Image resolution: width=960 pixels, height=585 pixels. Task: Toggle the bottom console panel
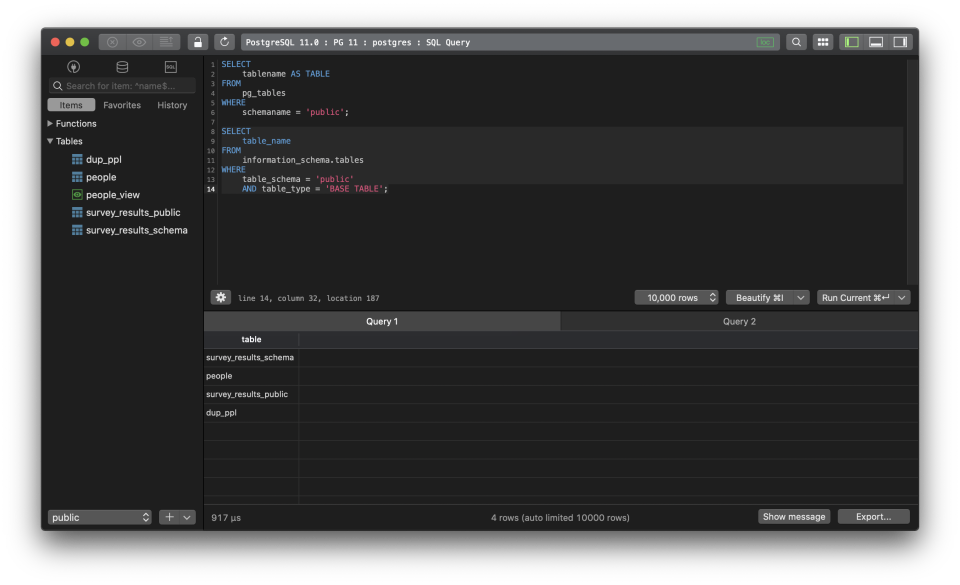coord(876,42)
